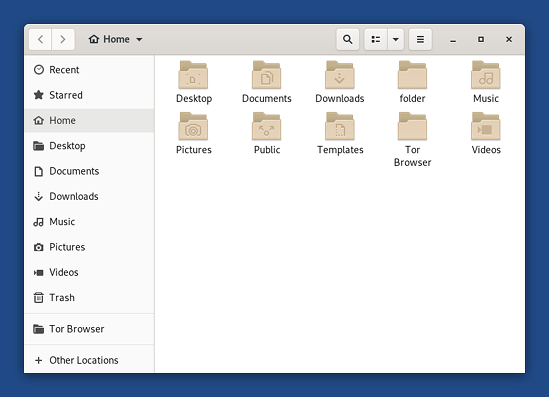549x397 pixels.
Task: Open Music in the sidebar
Action: coord(90,222)
